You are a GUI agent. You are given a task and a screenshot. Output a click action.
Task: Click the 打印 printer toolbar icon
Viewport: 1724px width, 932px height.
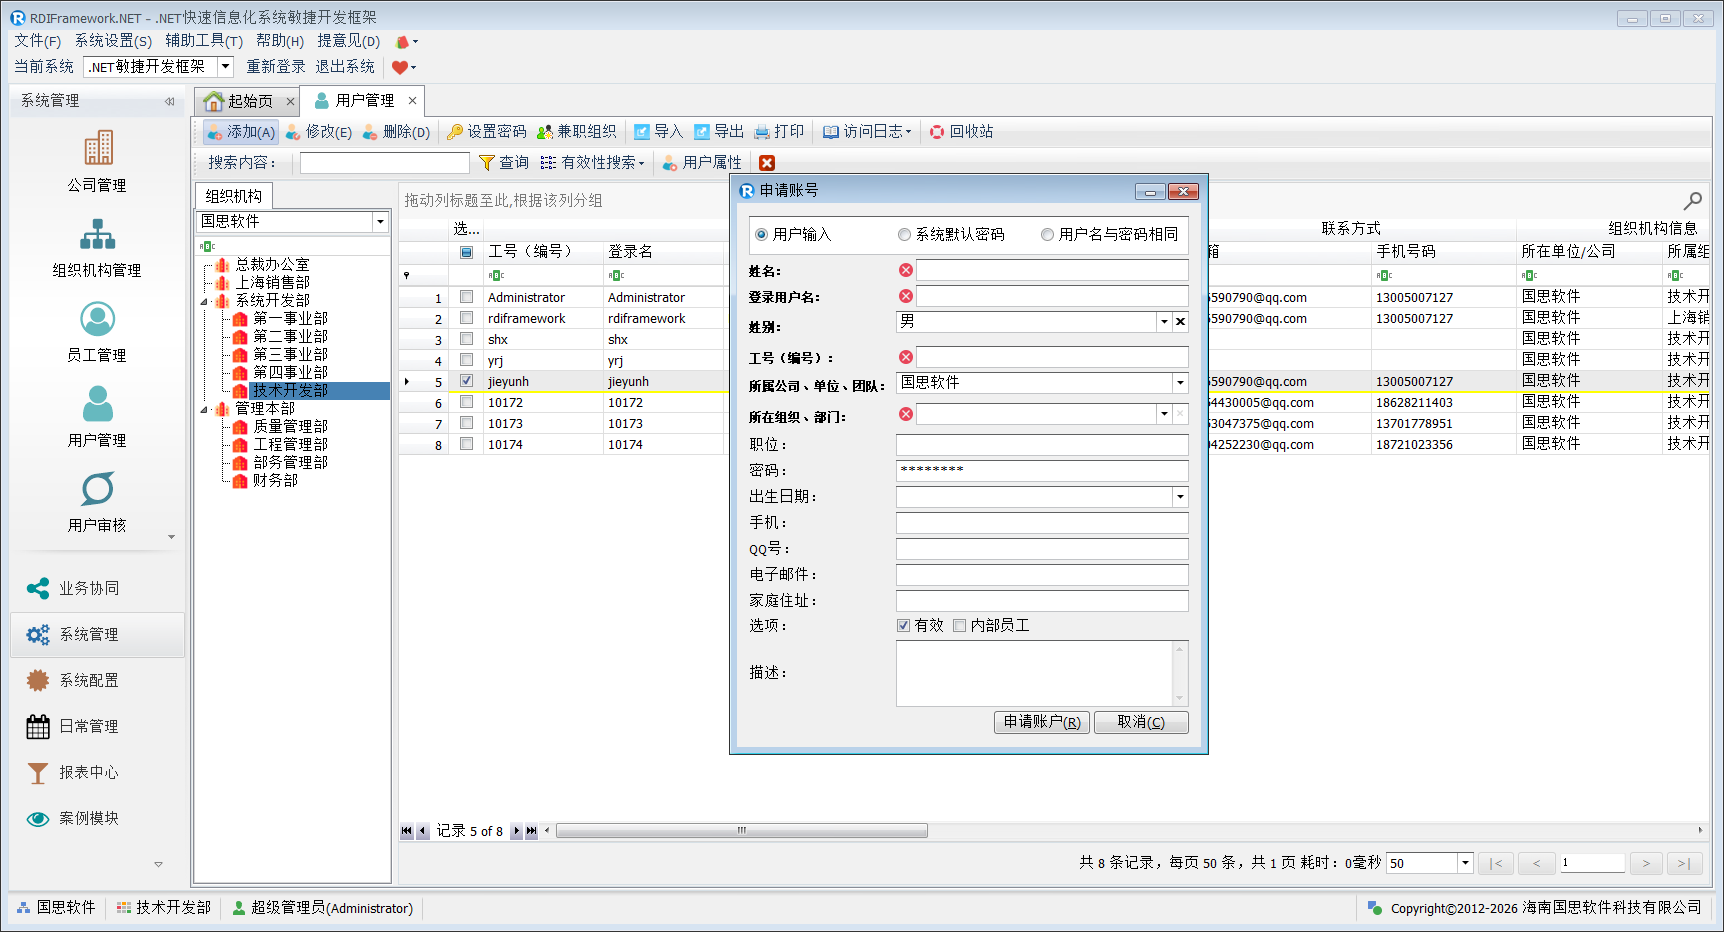(762, 132)
